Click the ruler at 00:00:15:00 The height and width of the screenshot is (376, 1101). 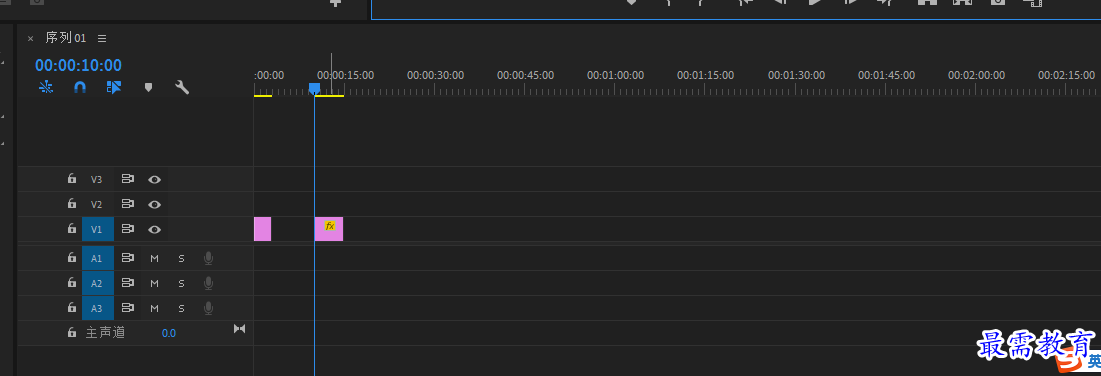[345, 75]
